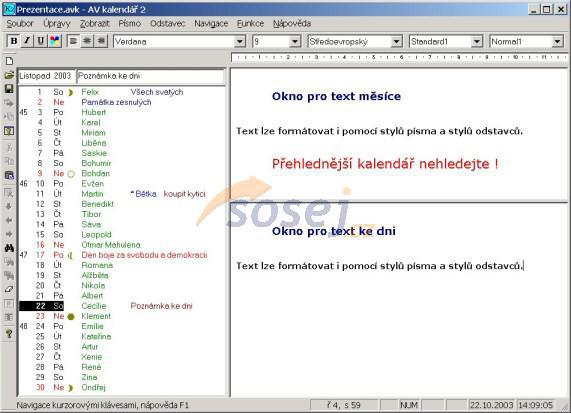Open the Středoevropský charset dropdown
The image size is (571, 413).
397,42
